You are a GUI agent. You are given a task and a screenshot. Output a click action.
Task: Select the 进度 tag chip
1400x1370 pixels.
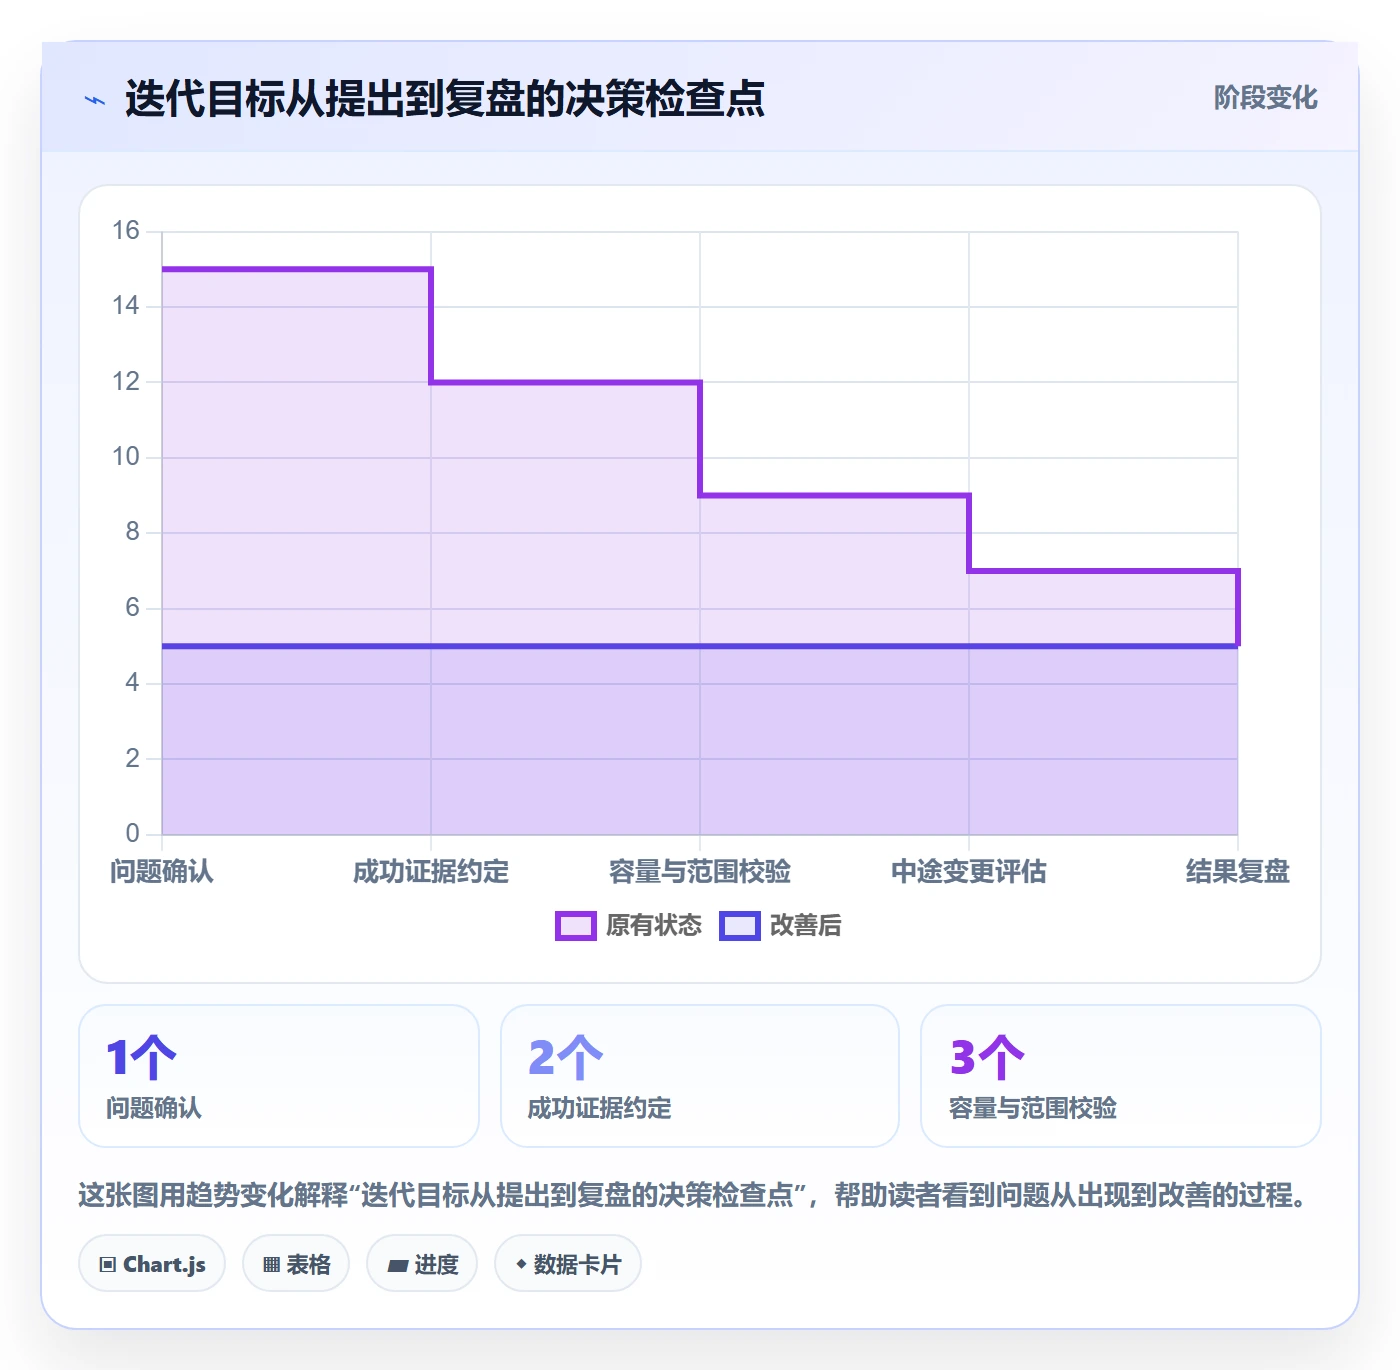click(422, 1264)
